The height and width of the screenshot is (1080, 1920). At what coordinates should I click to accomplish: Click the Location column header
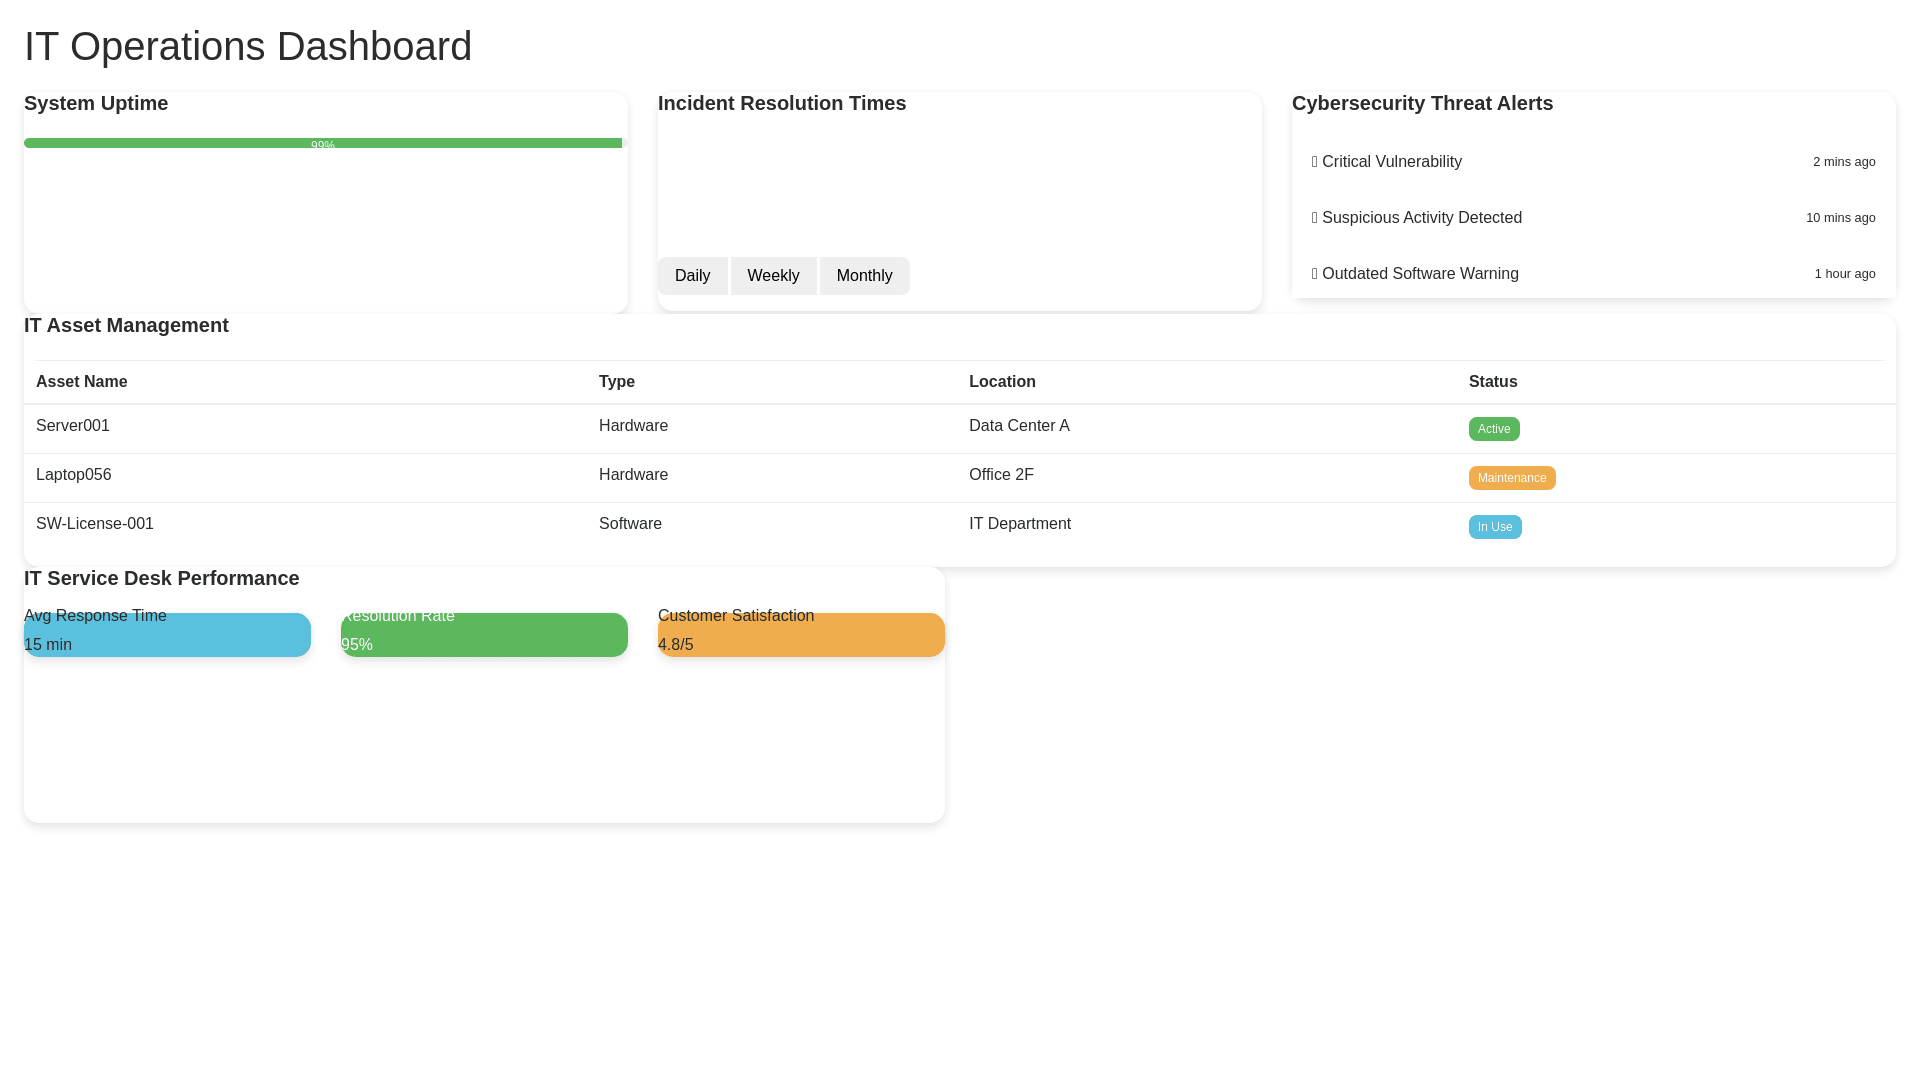coord(1002,382)
